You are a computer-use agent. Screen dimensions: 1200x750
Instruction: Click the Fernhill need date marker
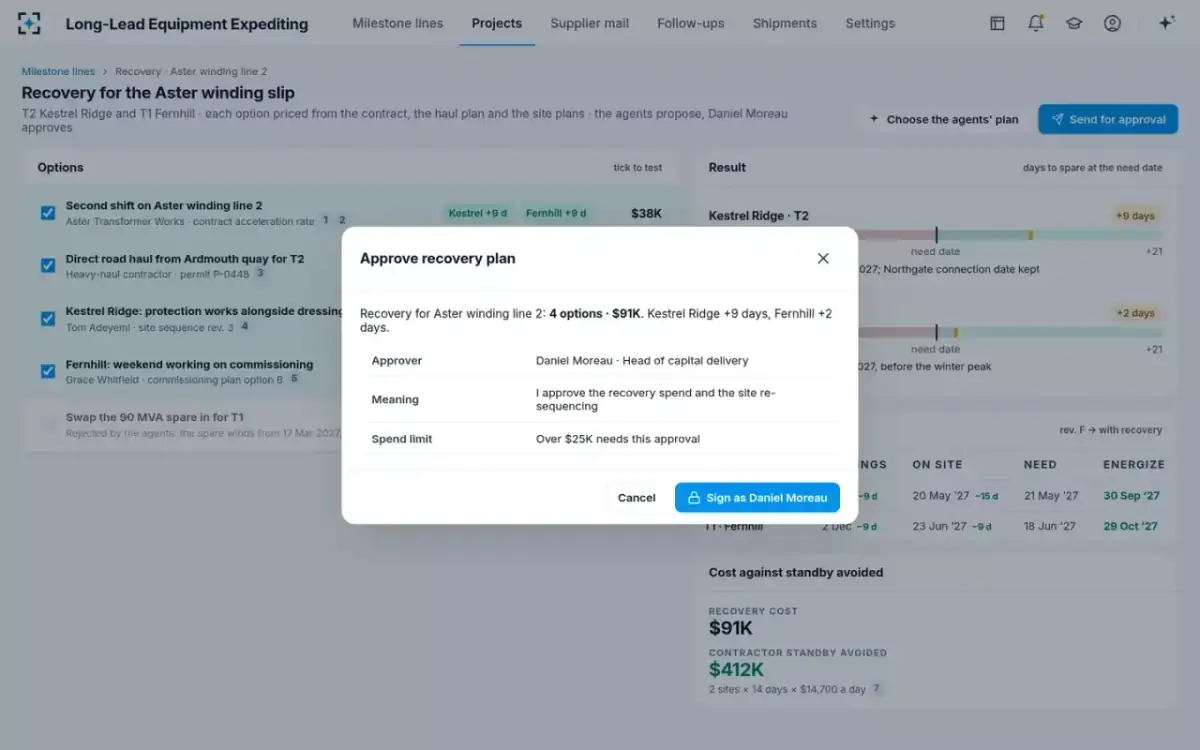click(x=936, y=332)
